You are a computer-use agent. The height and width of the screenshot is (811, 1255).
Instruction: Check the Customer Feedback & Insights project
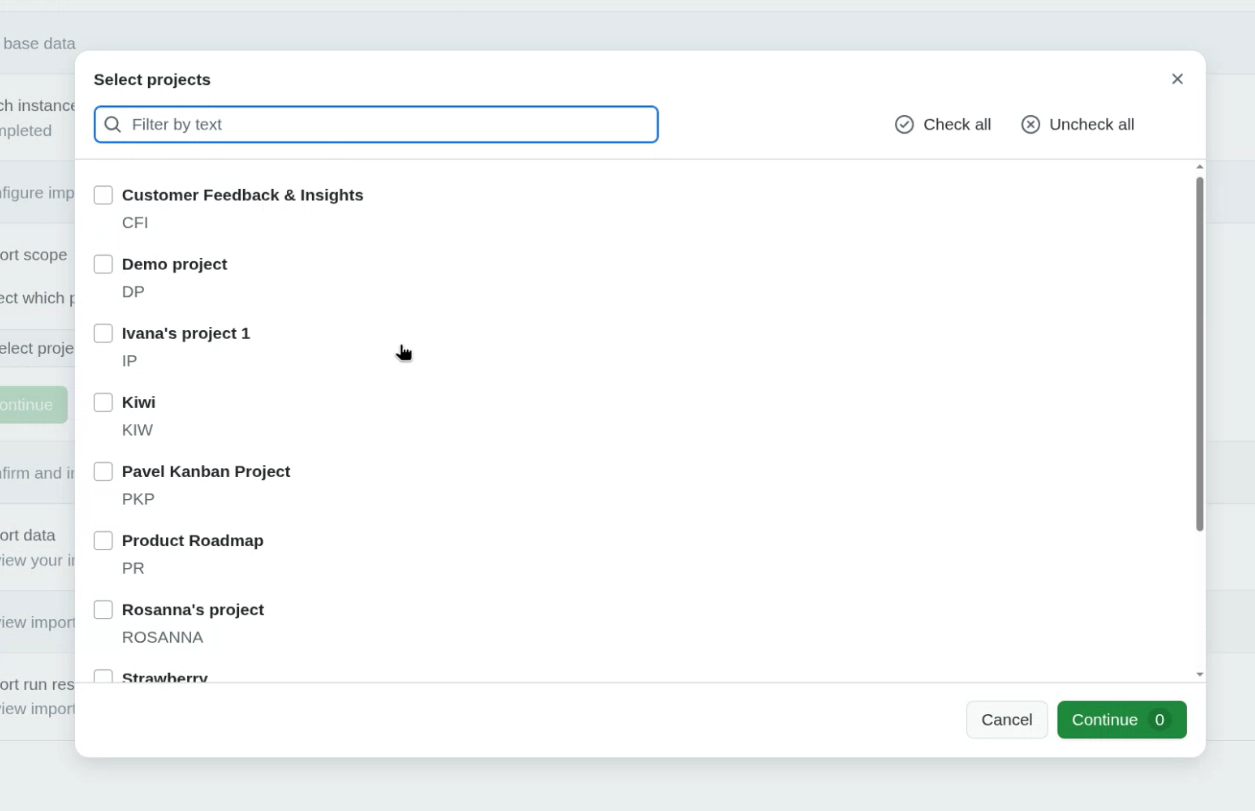tap(103, 194)
